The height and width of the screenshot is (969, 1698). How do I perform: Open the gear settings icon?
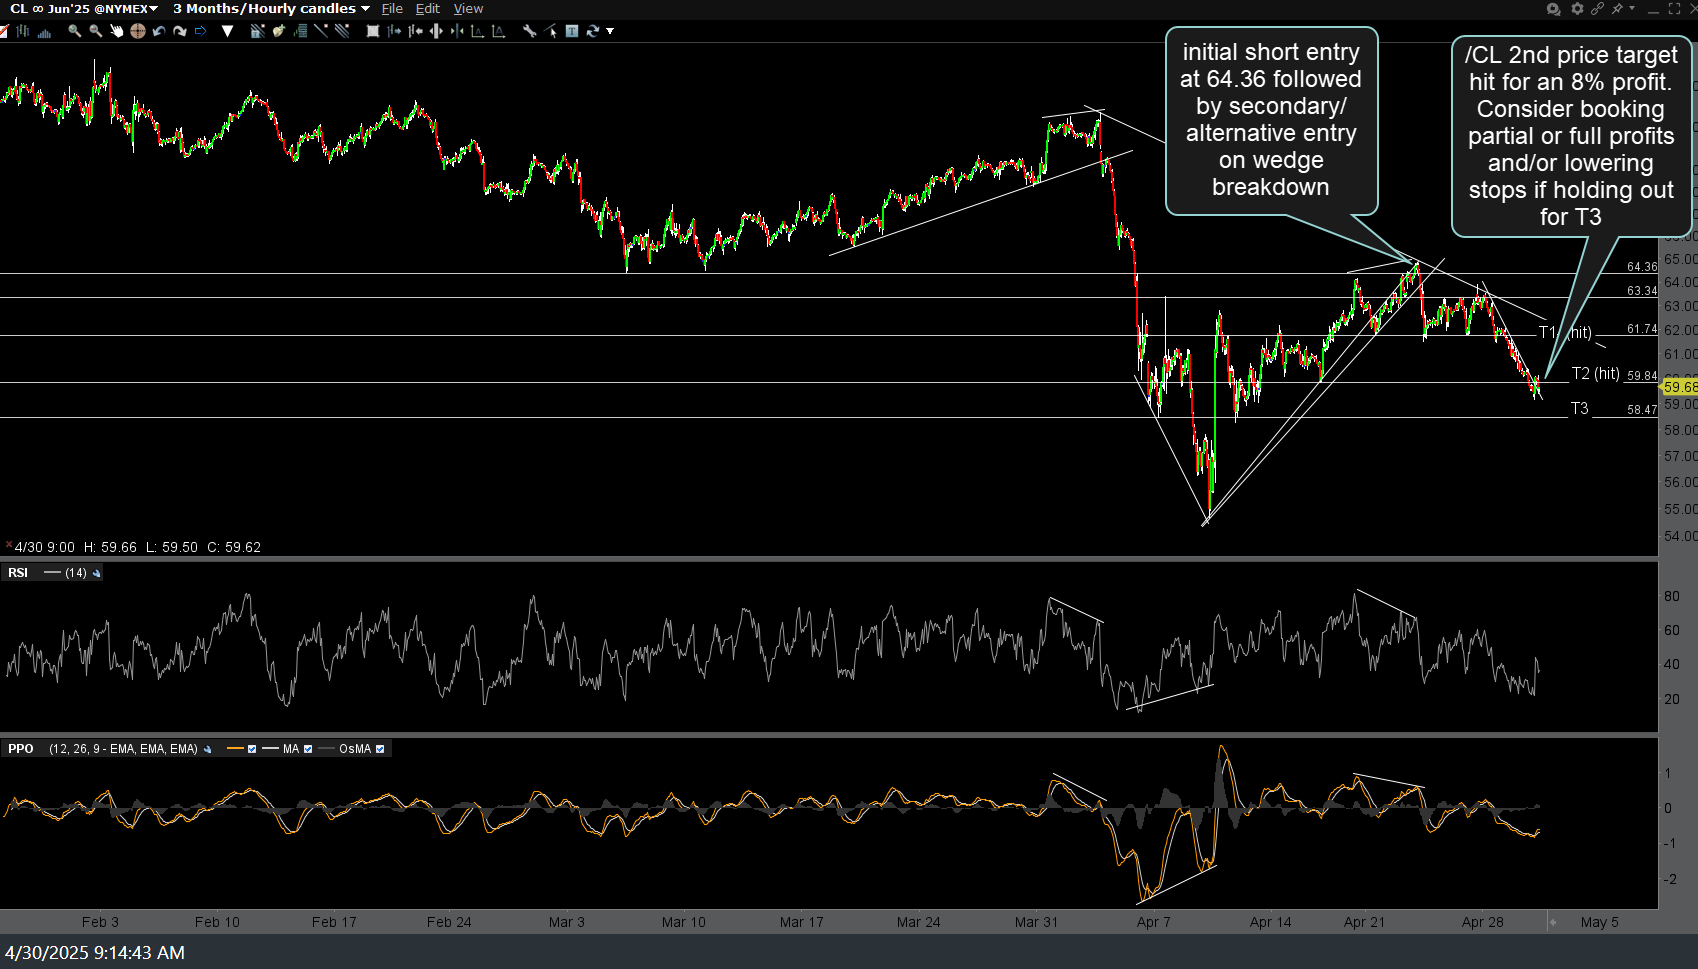[1577, 9]
